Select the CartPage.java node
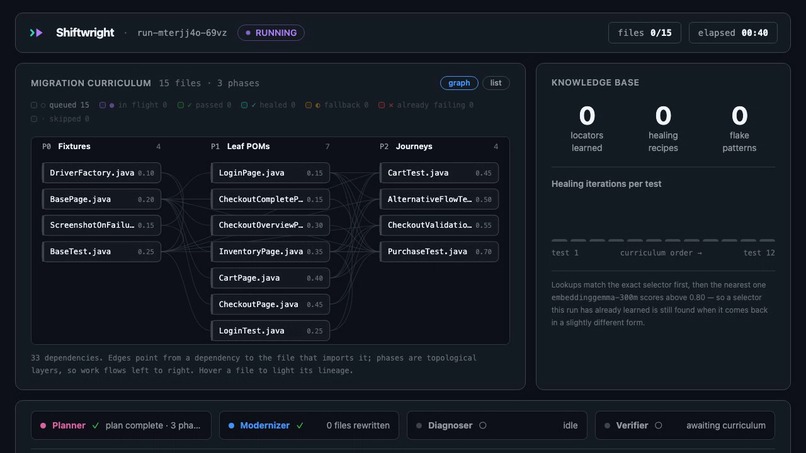Screen dimensions: 806x453 point(270,278)
